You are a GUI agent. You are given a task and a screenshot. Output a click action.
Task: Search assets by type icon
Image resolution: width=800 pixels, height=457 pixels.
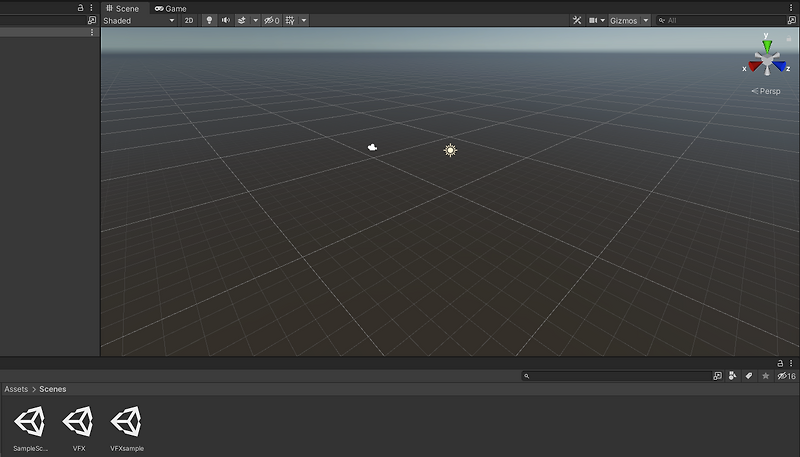733,376
